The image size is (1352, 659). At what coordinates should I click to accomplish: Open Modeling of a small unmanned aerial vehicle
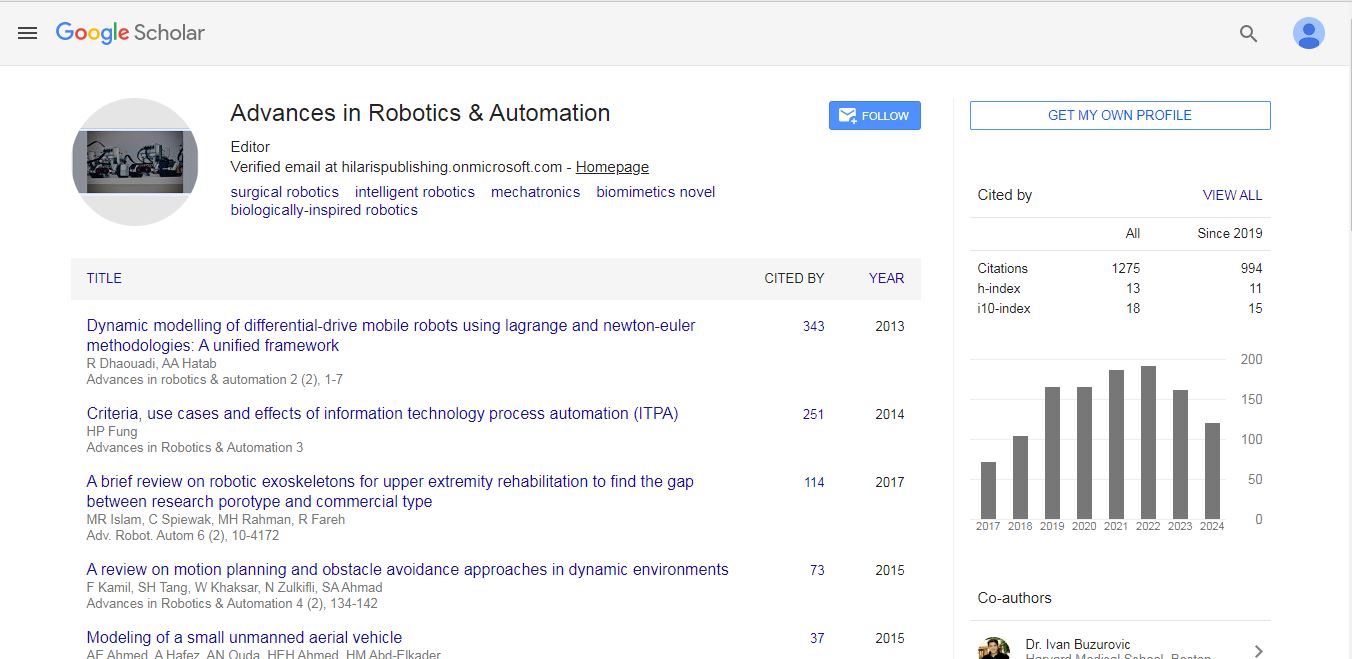coord(244,637)
